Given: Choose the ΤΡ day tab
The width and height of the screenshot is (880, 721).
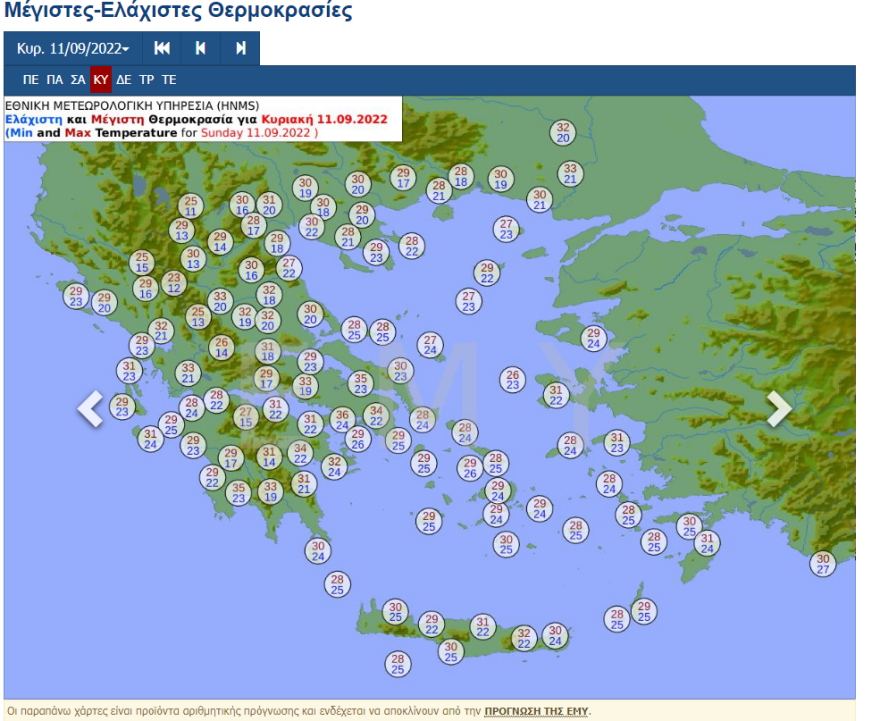Looking at the screenshot, I should [146, 80].
